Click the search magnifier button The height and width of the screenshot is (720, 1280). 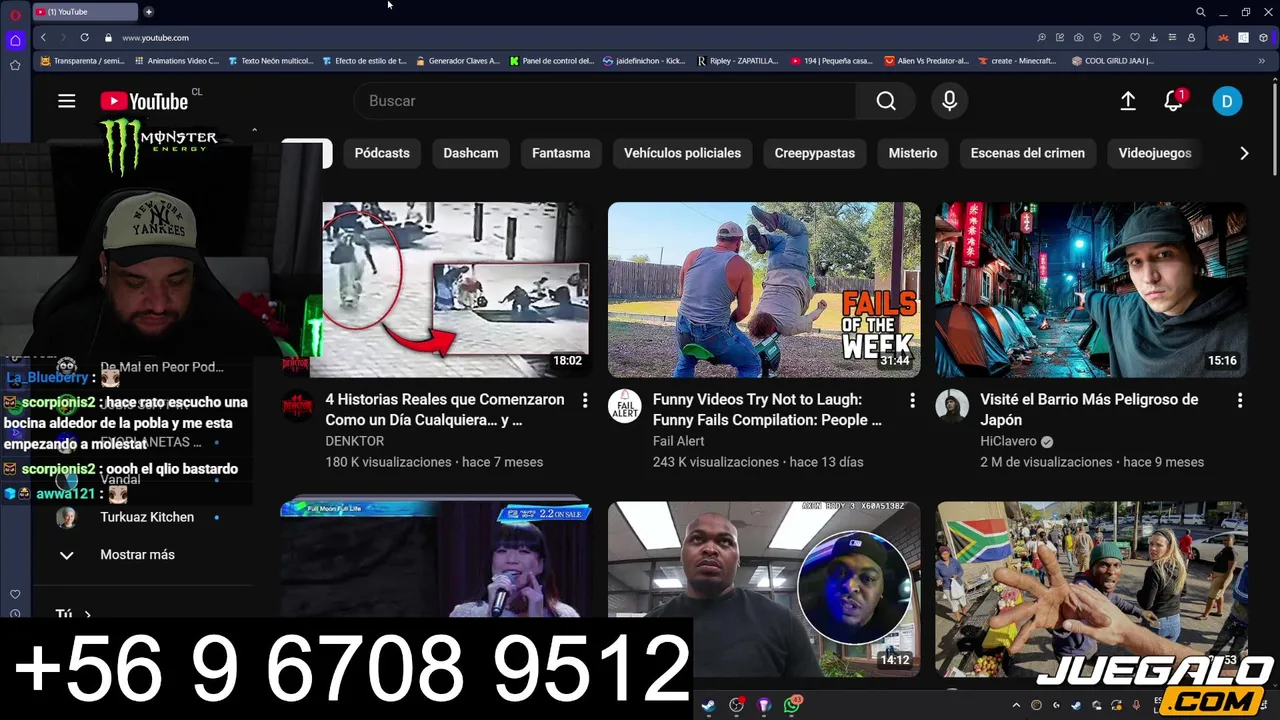point(886,101)
